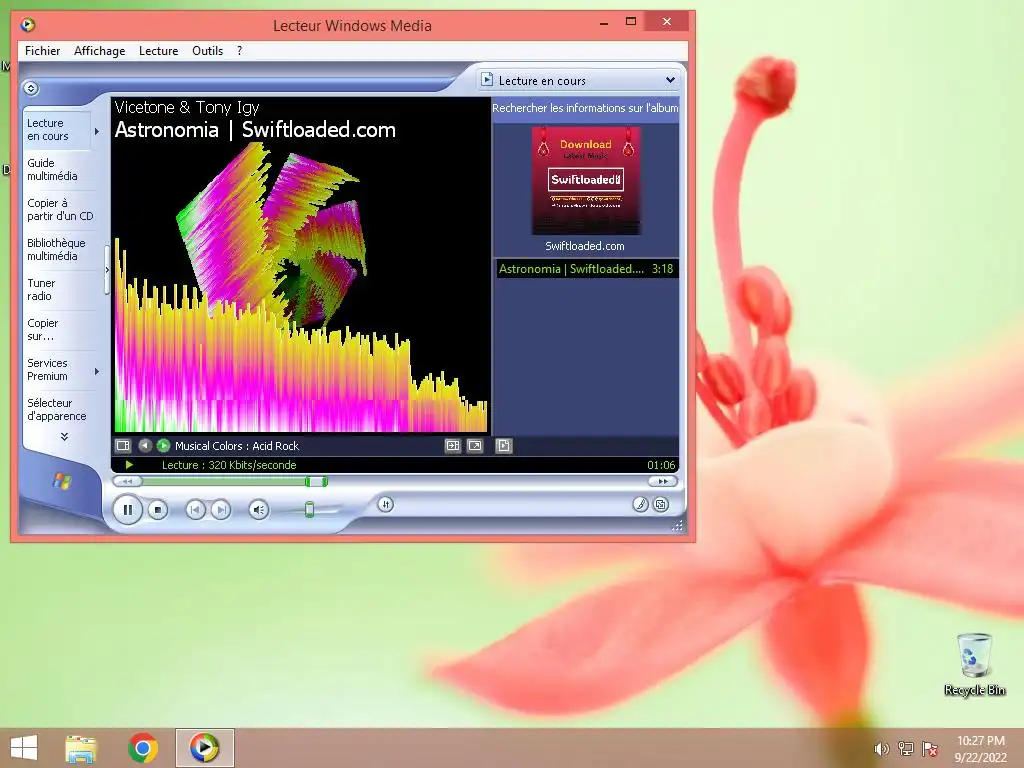Click Rechercher les informations sur l'album

(x=585, y=108)
